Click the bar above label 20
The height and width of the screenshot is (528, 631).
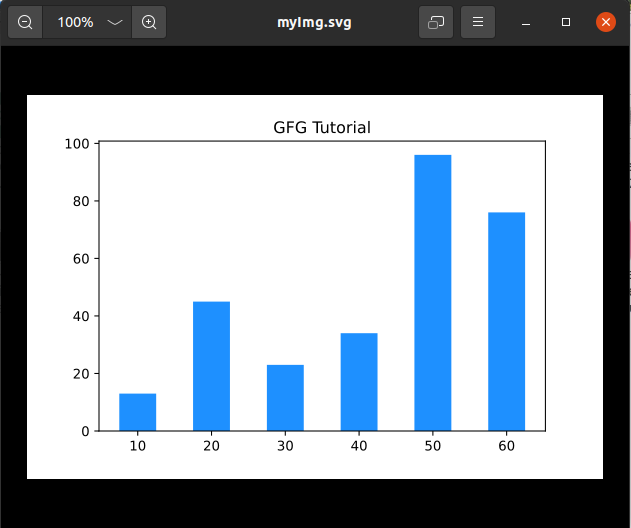(x=211, y=366)
